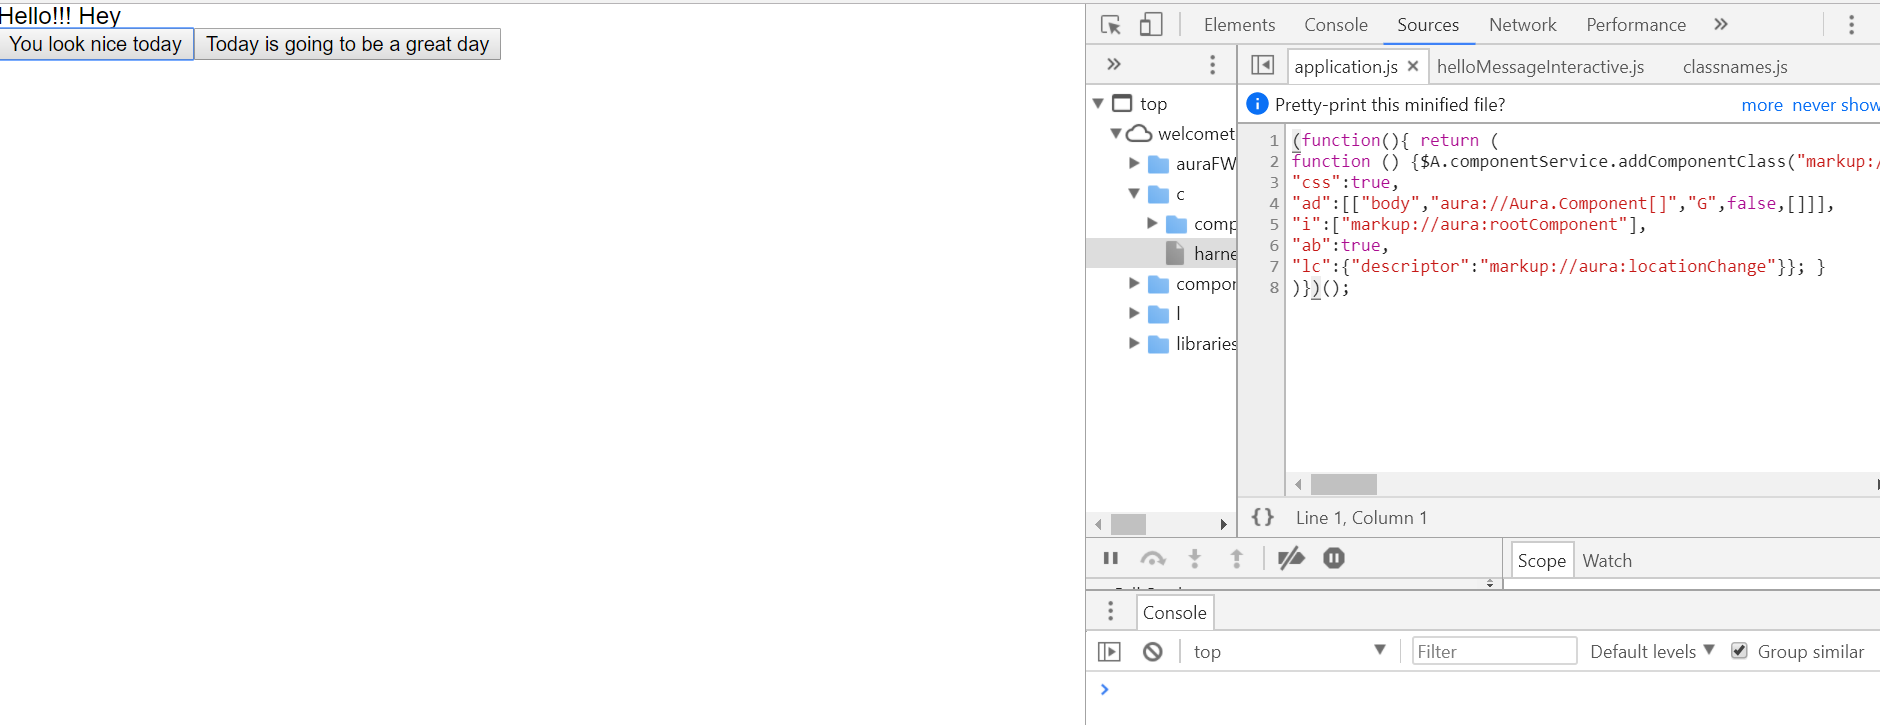Click the code editor scrollbar left arrow
The height and width of the screenshot is (725, 1880).
[x=1298, y=484]
